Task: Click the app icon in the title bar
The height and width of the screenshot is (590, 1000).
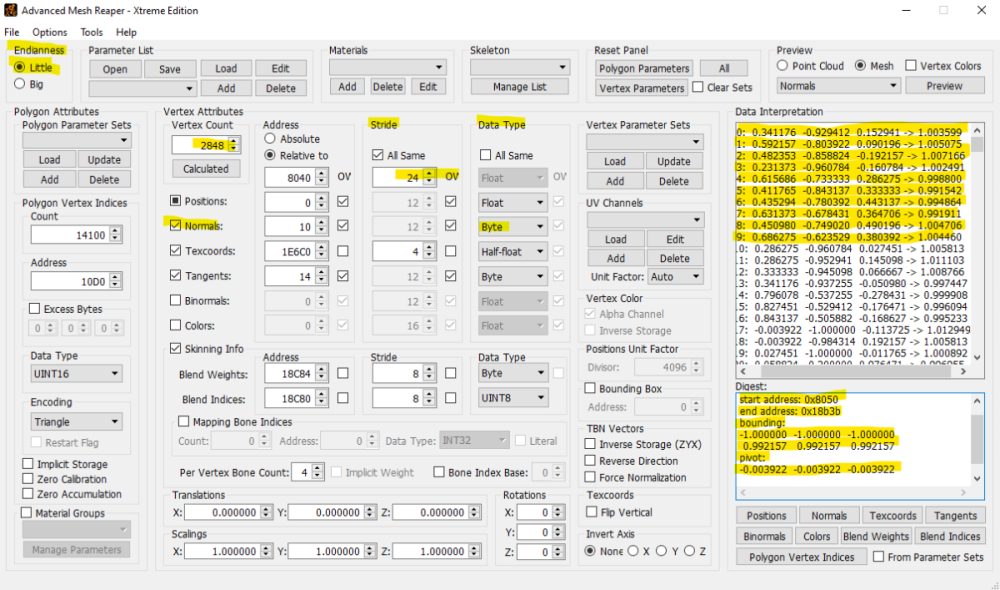Action: tap(13, 10)
